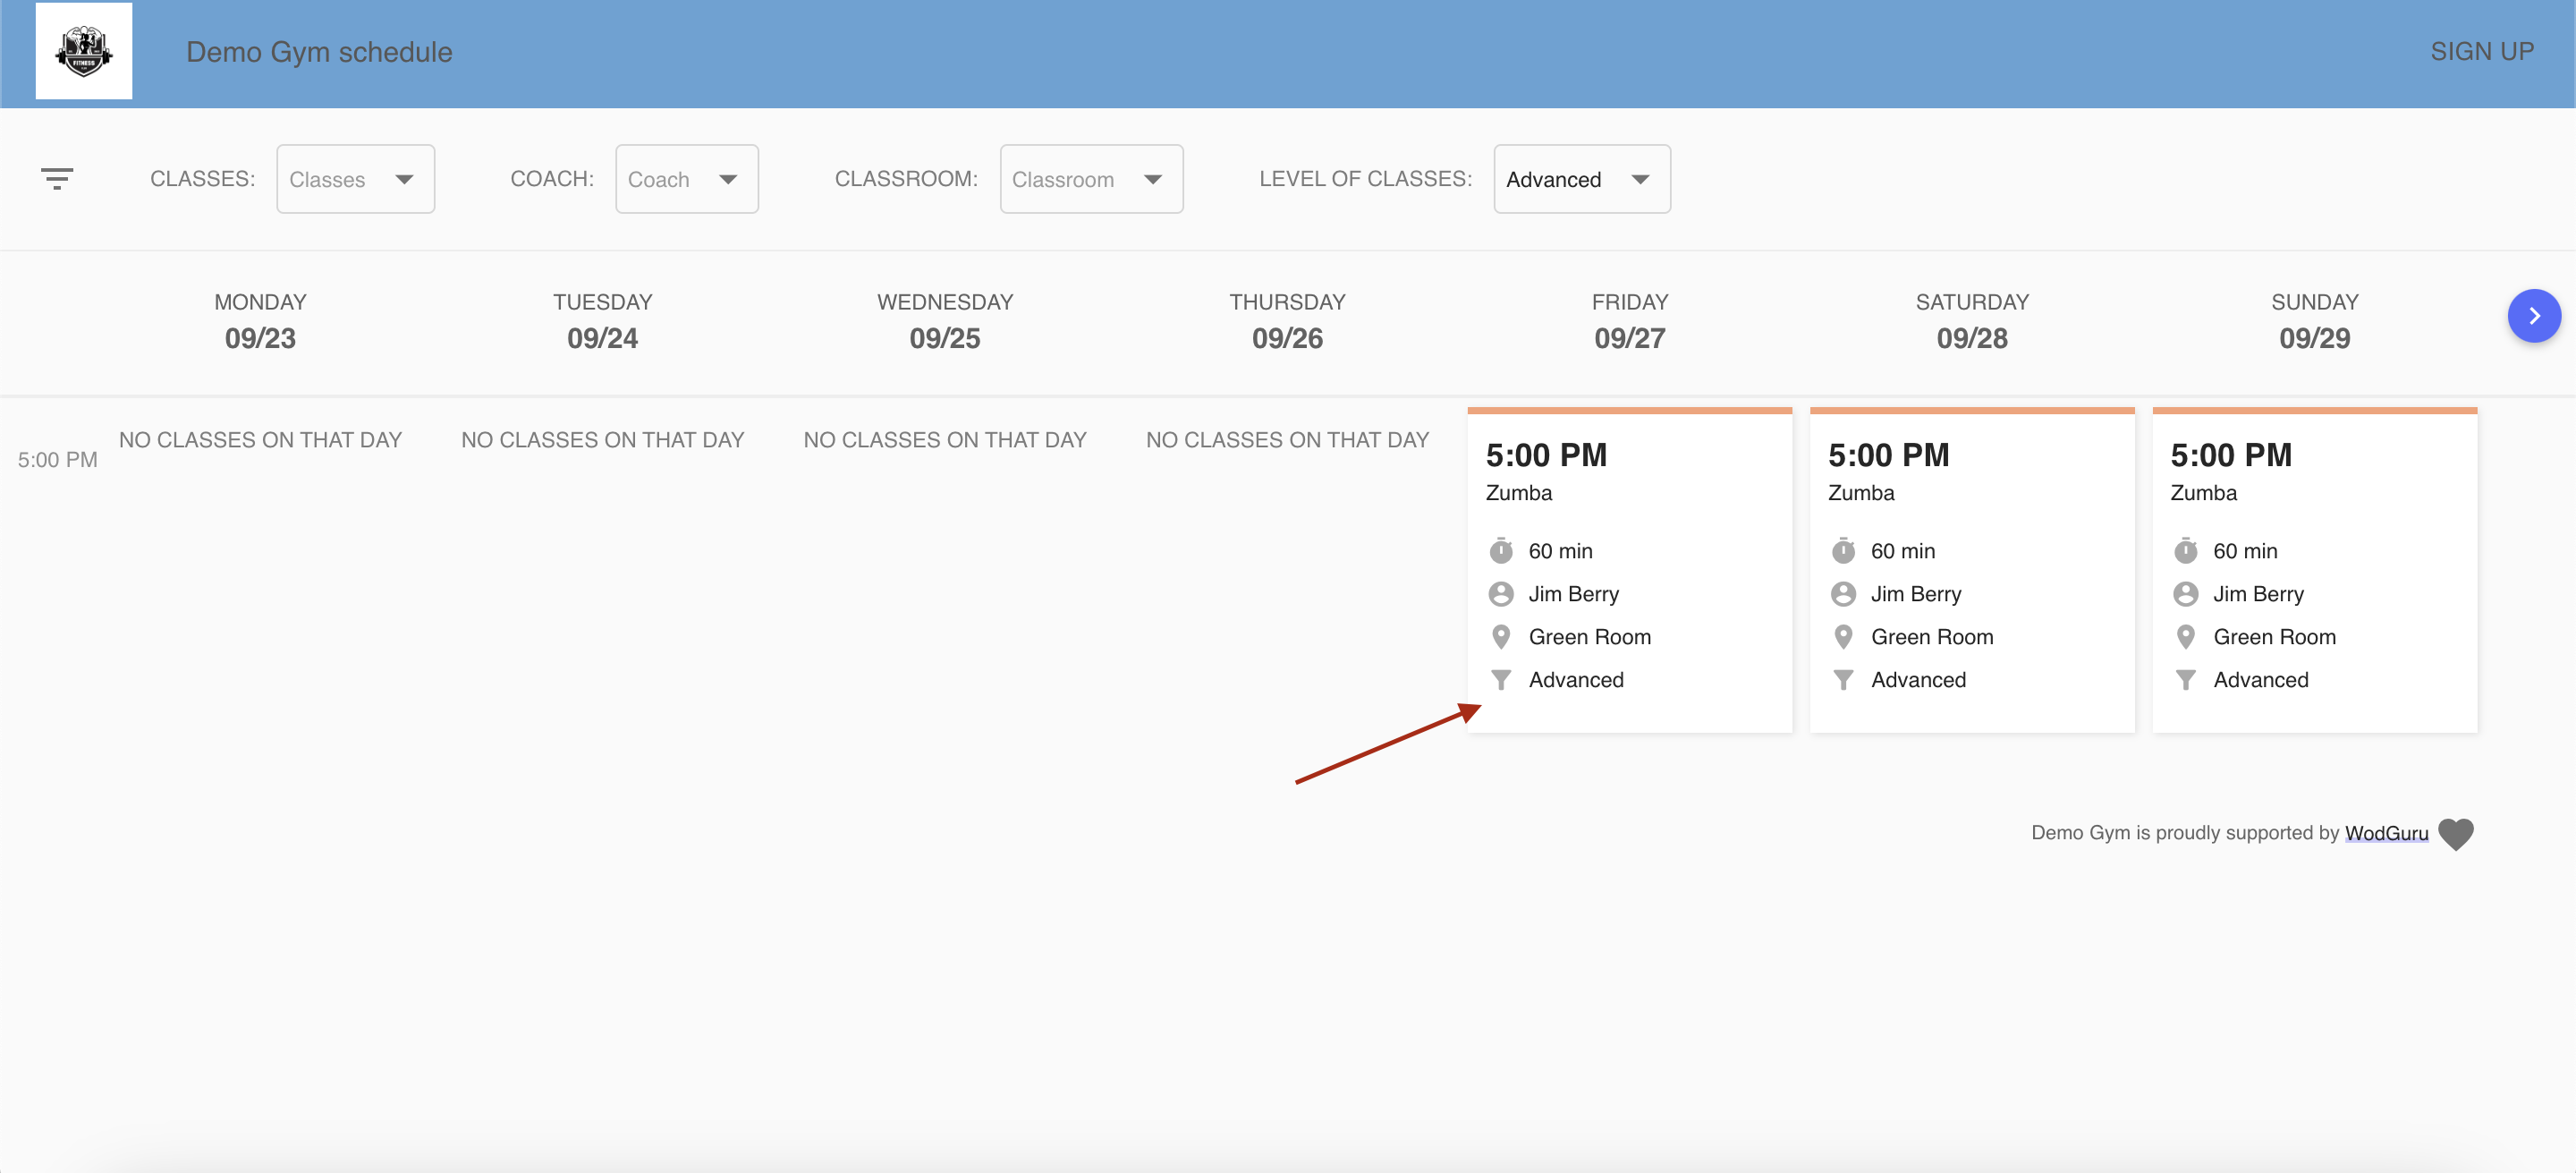
Task: Click Advanced level text on Sunday's card
Action: pos(2260,680)
